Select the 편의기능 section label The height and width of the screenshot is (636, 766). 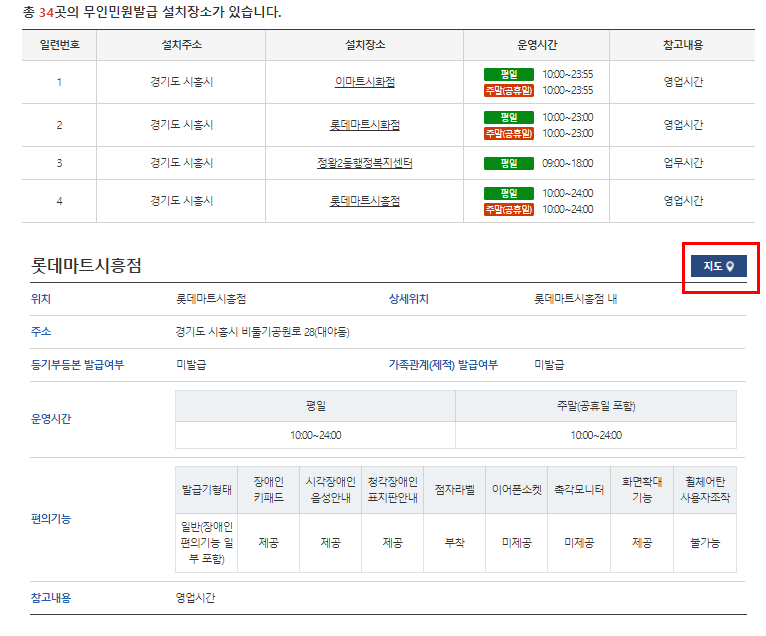coord(51,519)
